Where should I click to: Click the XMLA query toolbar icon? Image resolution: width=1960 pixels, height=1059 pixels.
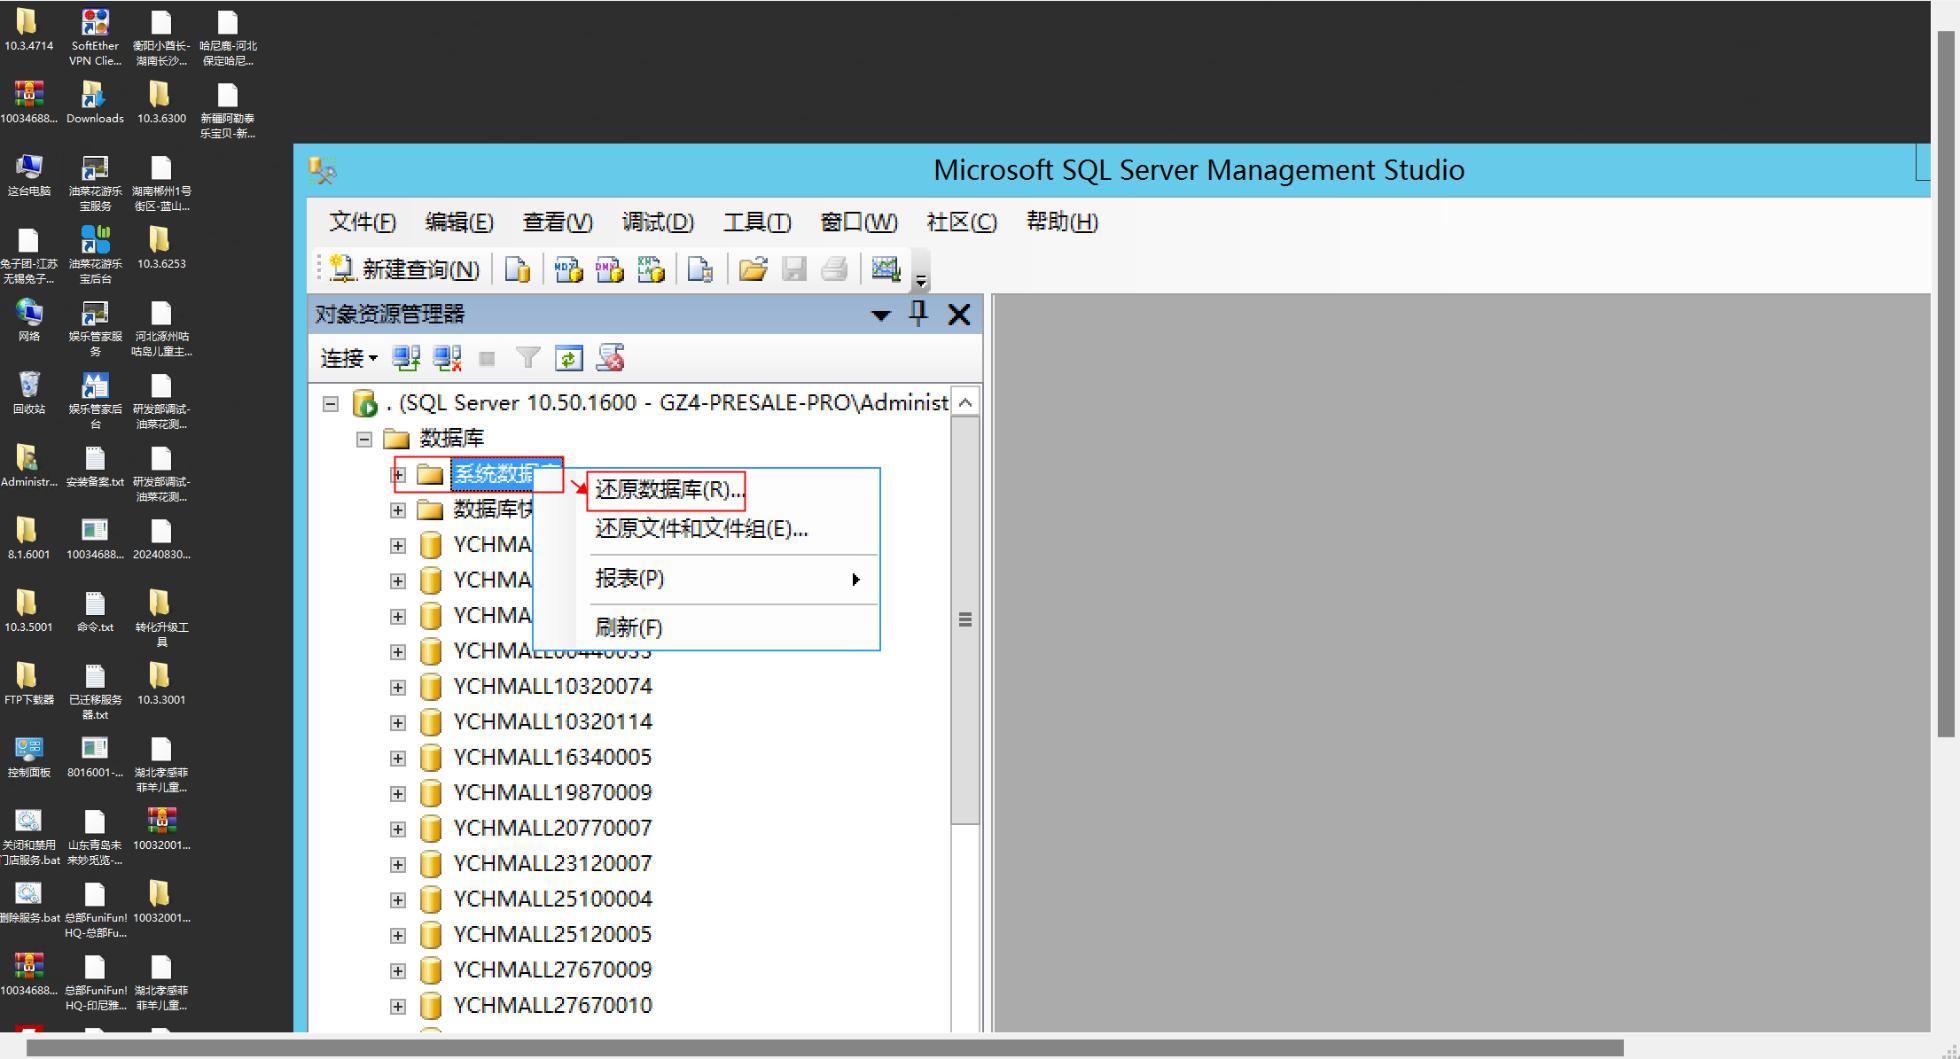650,269
